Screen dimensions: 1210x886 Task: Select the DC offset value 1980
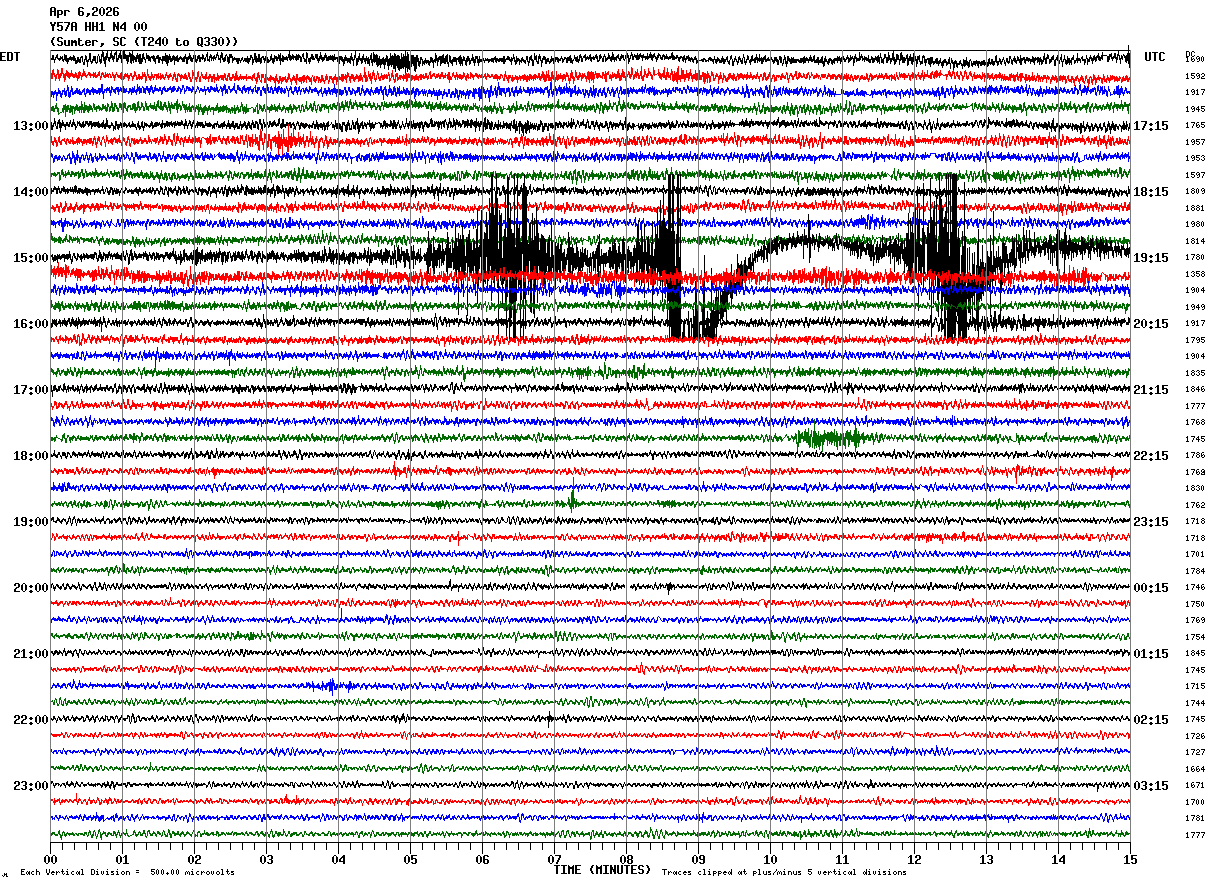click(x=1195, y=225)
